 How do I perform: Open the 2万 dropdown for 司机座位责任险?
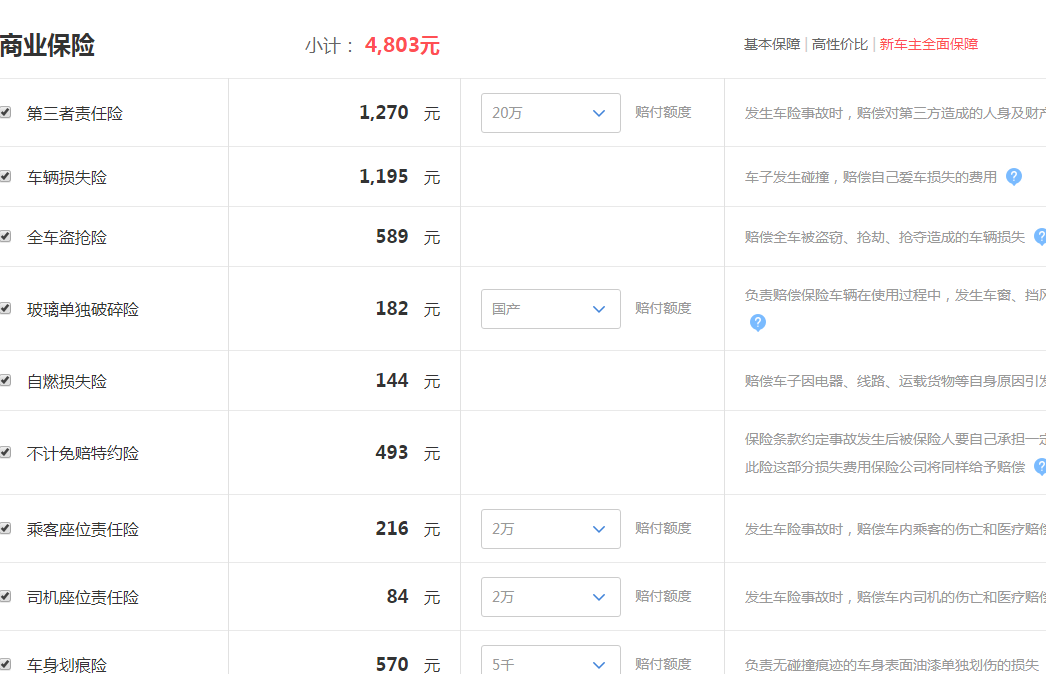[x=550, y=597]
